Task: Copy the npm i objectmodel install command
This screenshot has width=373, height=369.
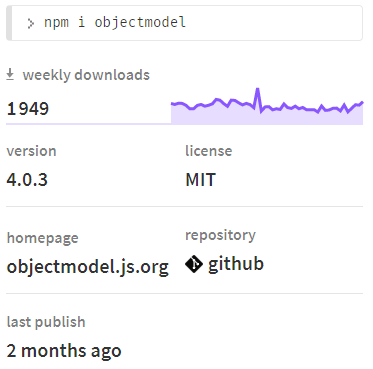Action: pos(184,23)
